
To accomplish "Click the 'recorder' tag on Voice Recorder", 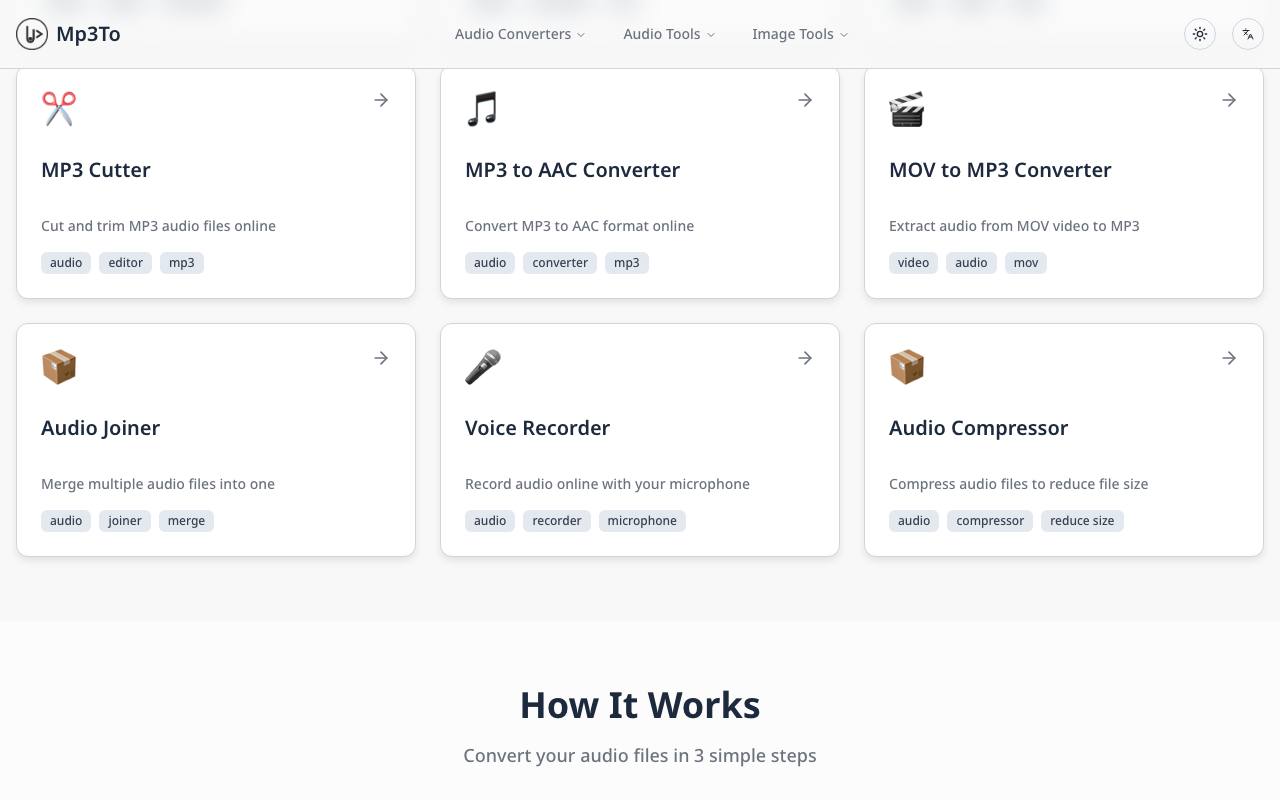I will 557,521.
